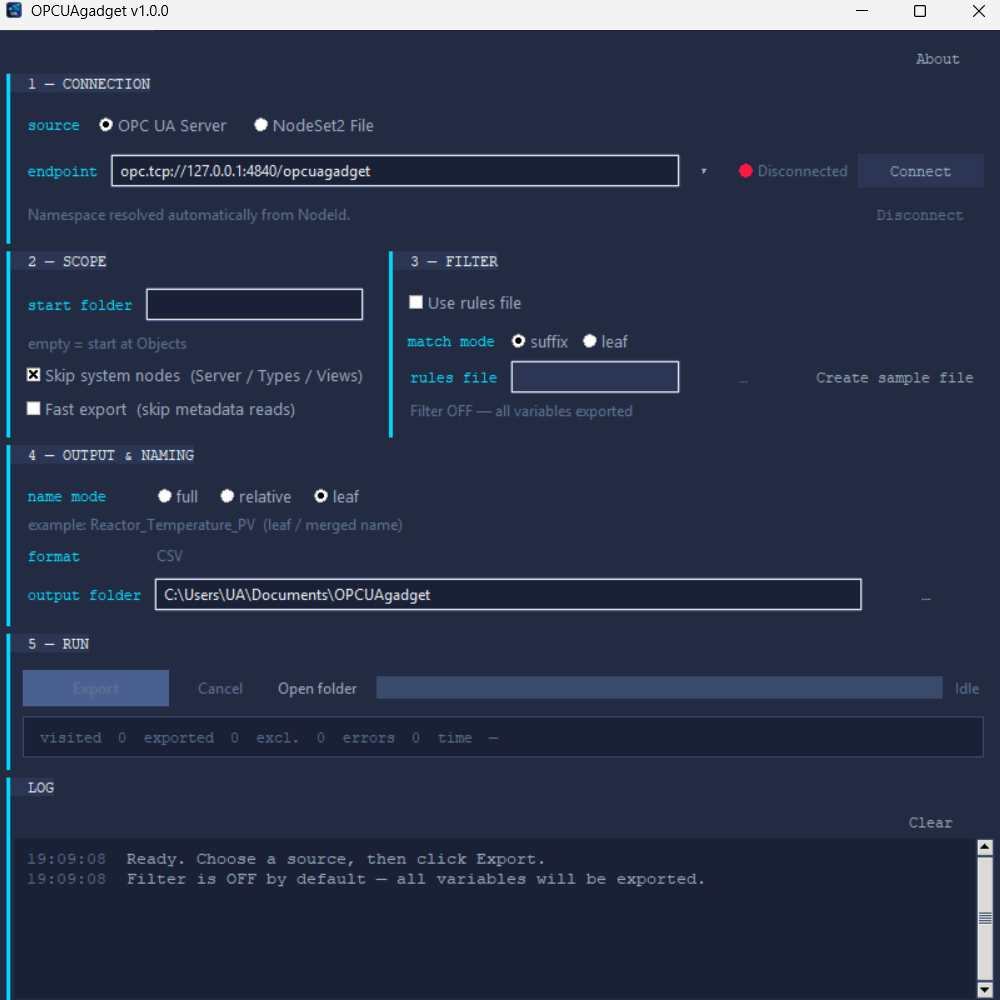Maximize the OPCUAgadget window
1000x1000 pixels.
click(920, 11)
